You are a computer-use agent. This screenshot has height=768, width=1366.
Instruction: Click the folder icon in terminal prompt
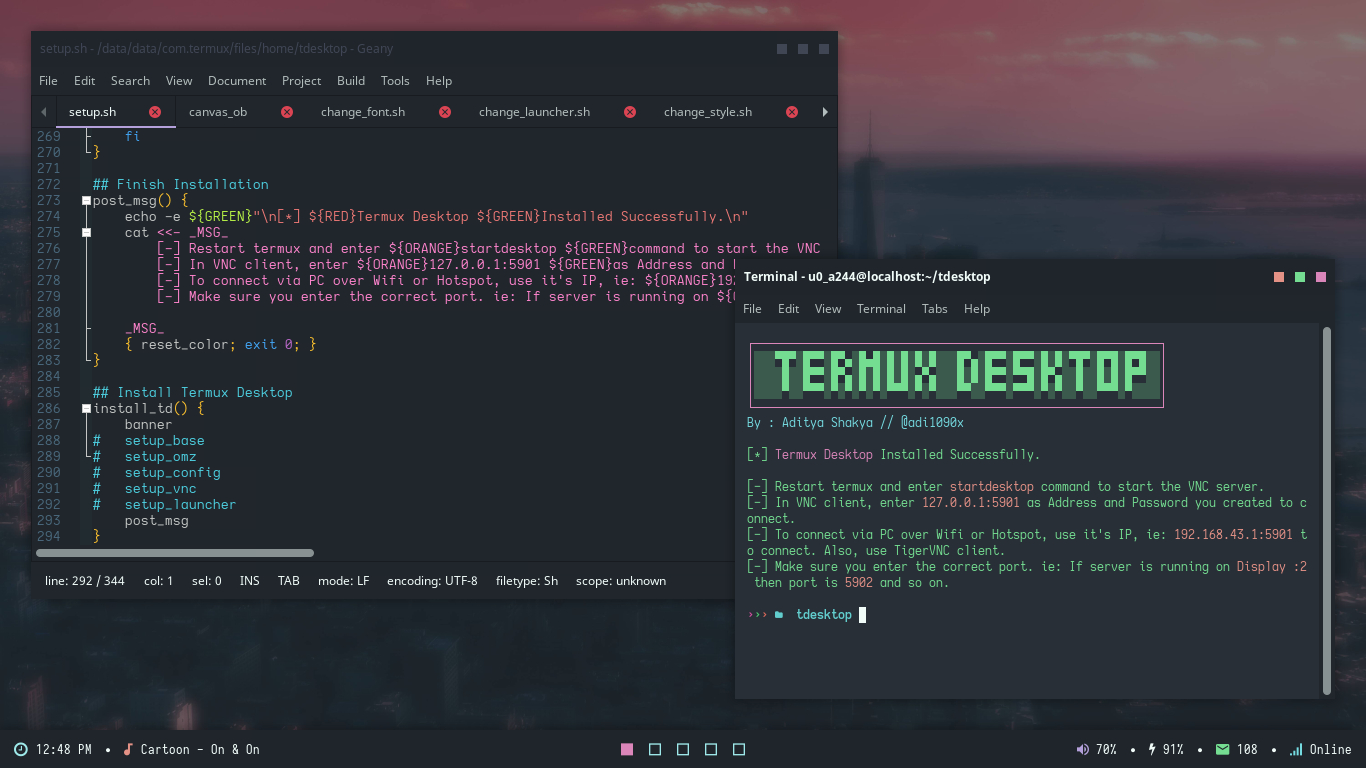(x=779, y=615)
